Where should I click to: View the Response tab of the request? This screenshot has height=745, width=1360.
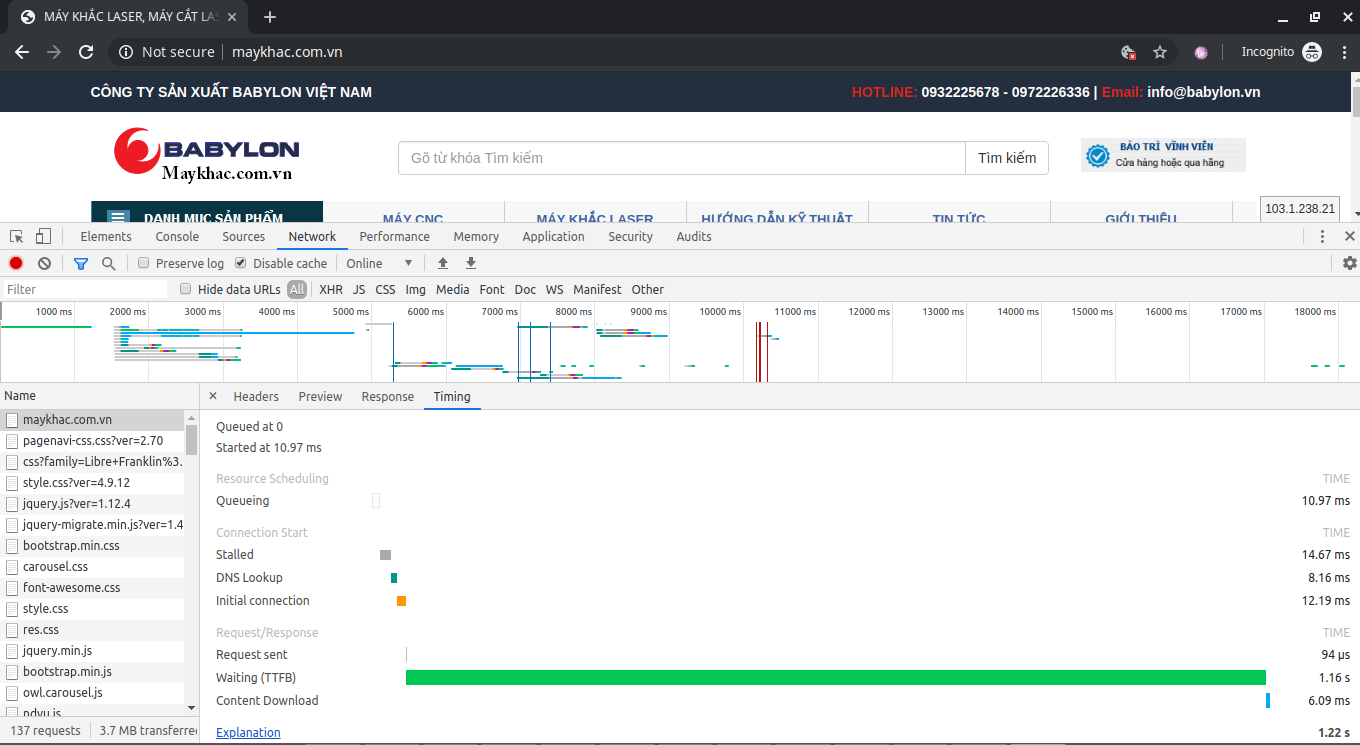pos(388,397)
